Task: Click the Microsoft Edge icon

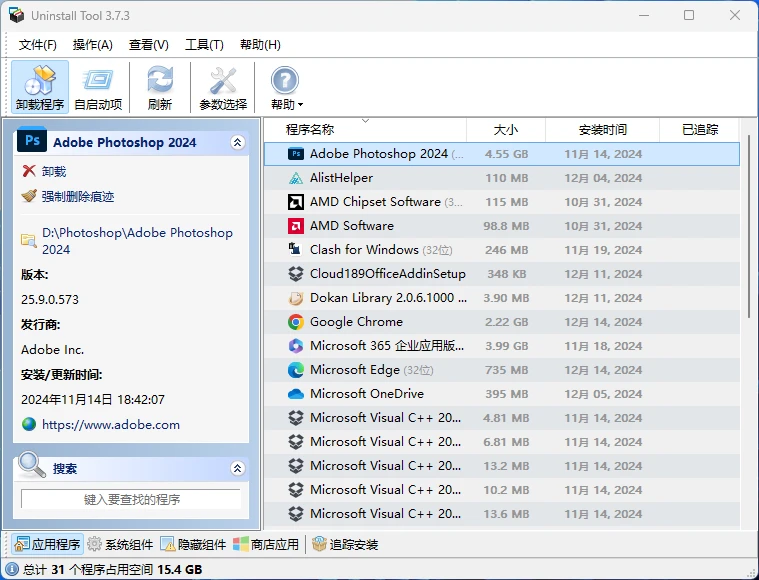Action: click(296, 370)
